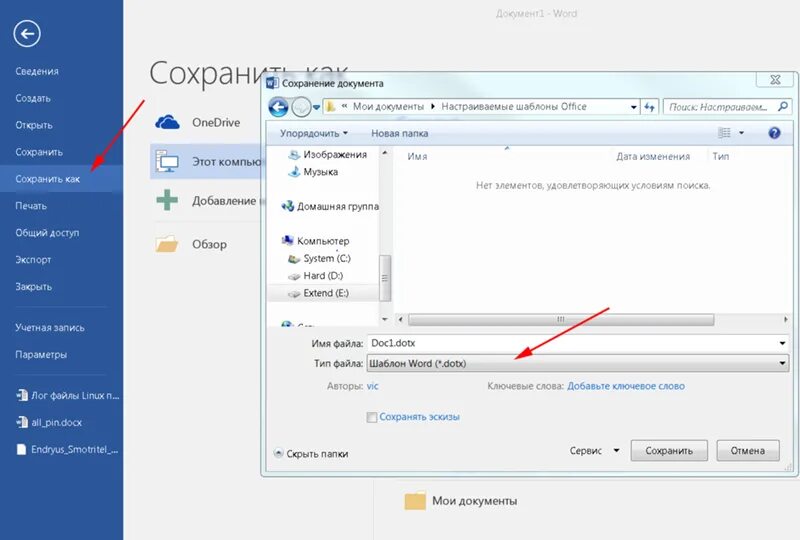Open the Обзор folder icon
The image size is (800, 540).
click(x=167, y=244)
